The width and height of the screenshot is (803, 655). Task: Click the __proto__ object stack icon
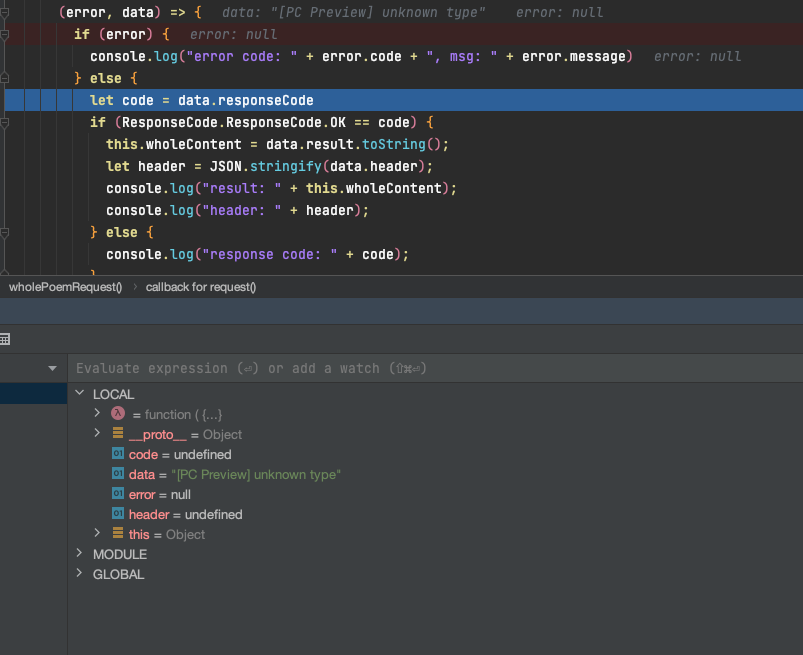118,433
